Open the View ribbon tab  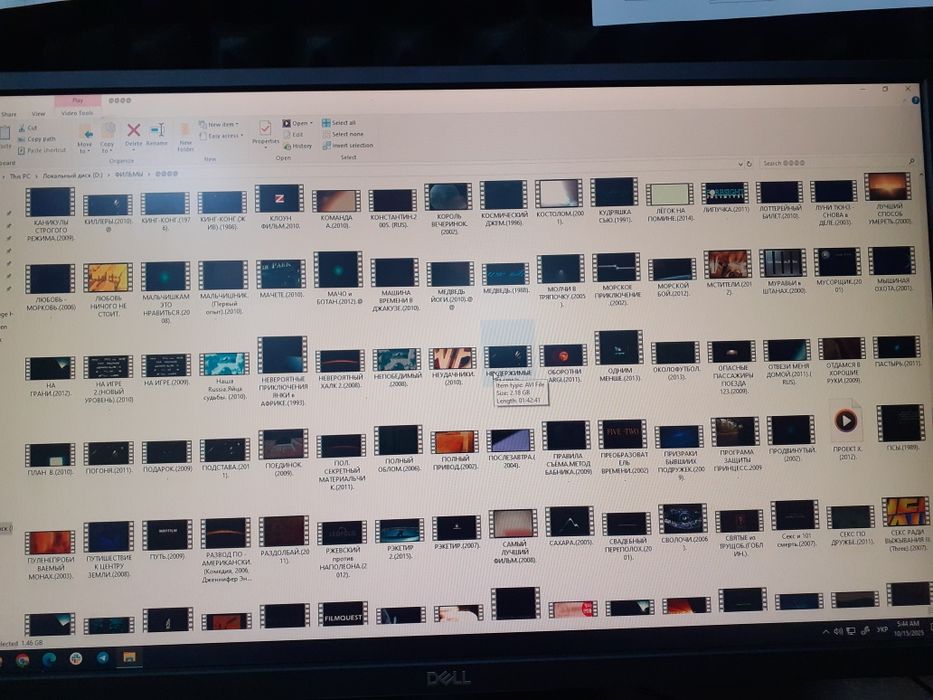tap(38, 113)
